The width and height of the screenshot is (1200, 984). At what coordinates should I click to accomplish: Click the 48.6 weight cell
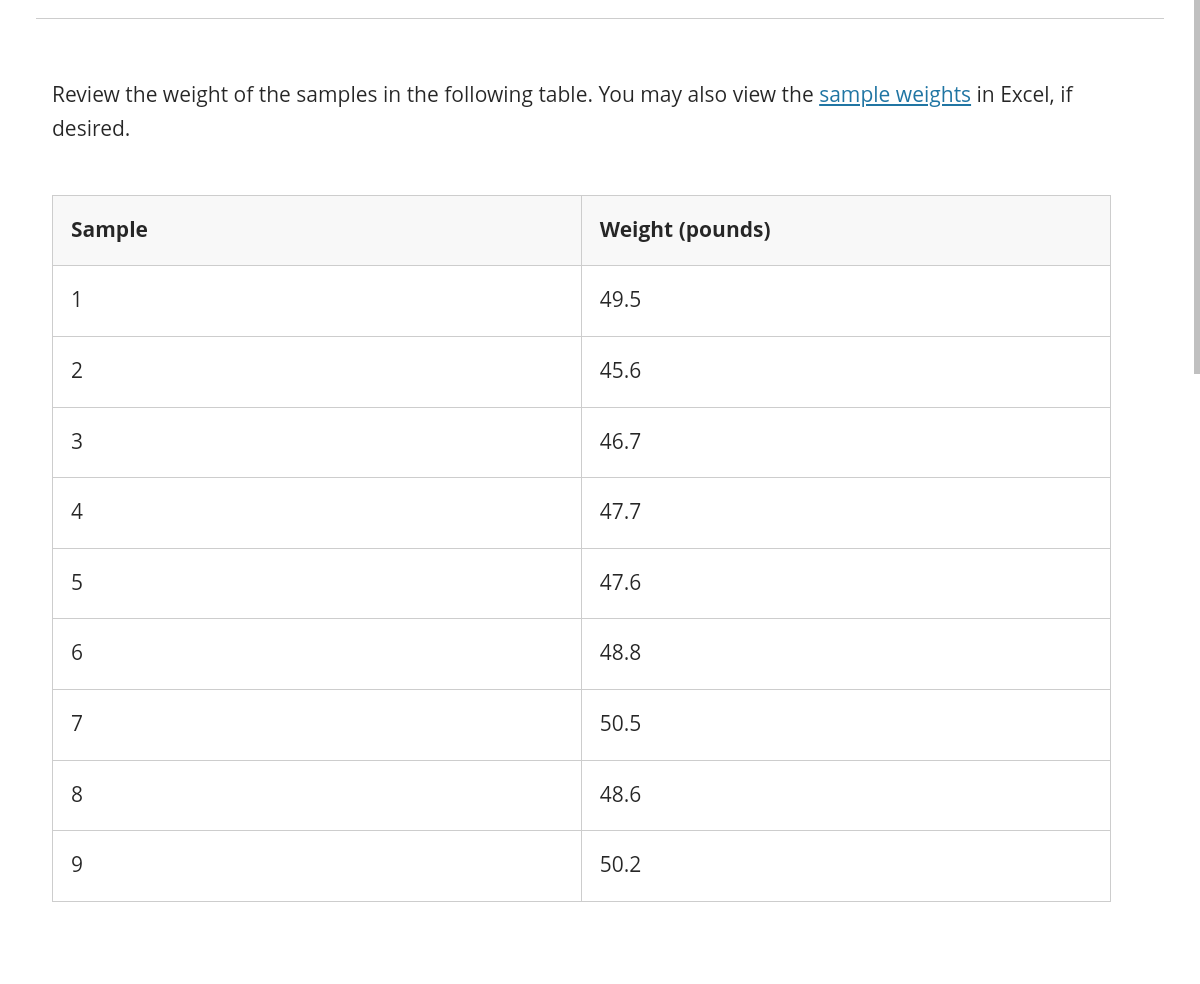coord(846,795)
